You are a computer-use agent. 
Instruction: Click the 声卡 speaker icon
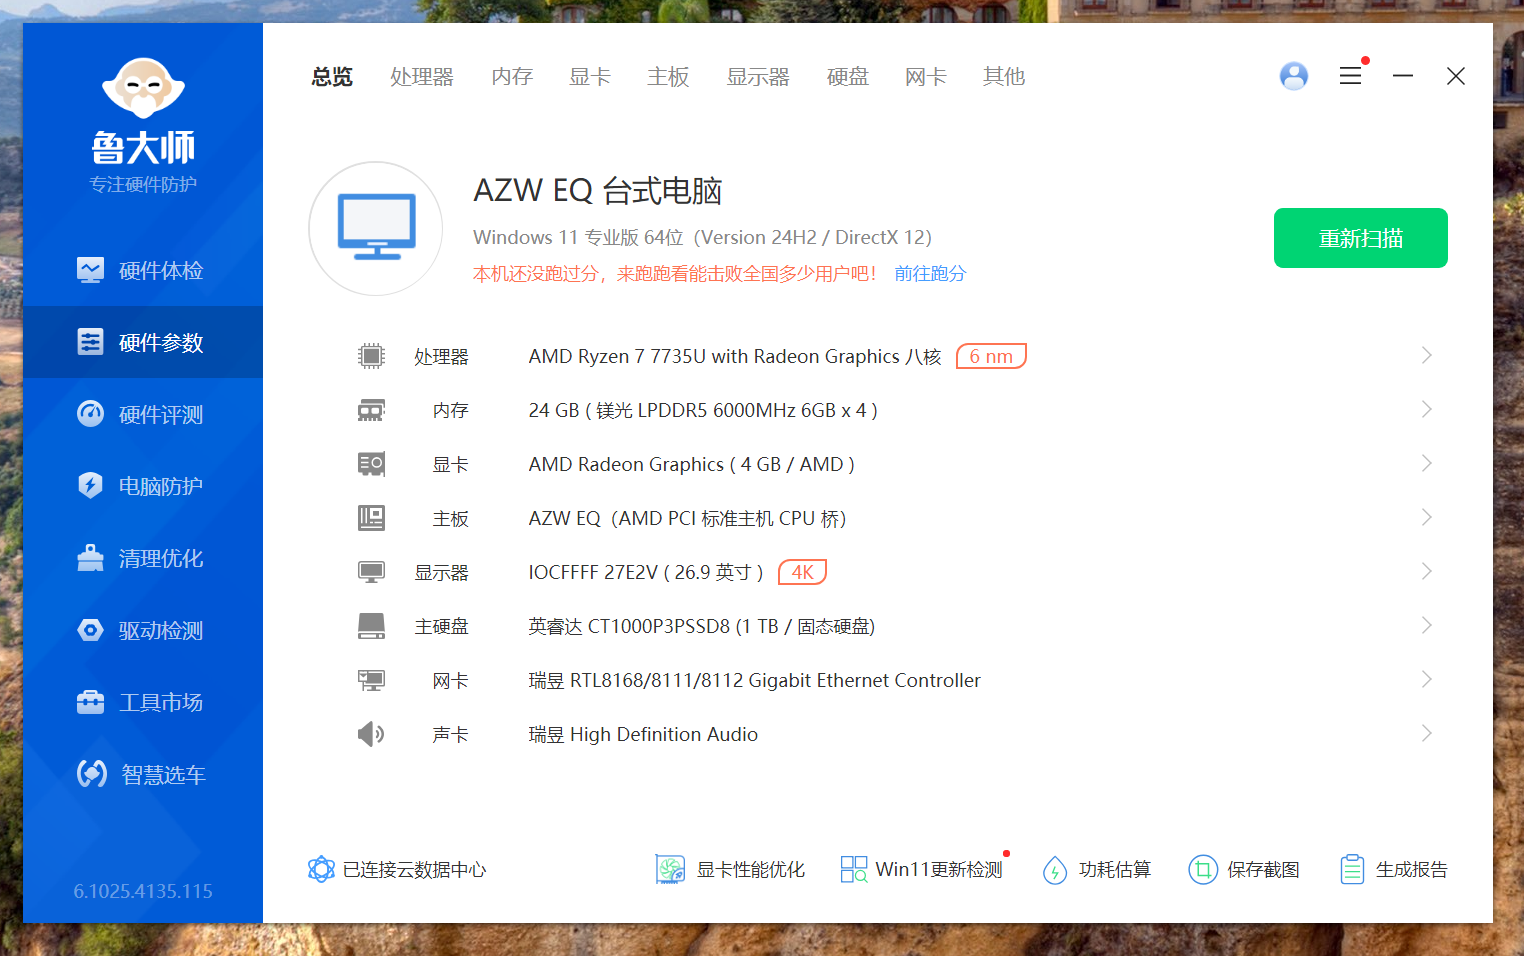pyautogui.click(x=371, y=734)
